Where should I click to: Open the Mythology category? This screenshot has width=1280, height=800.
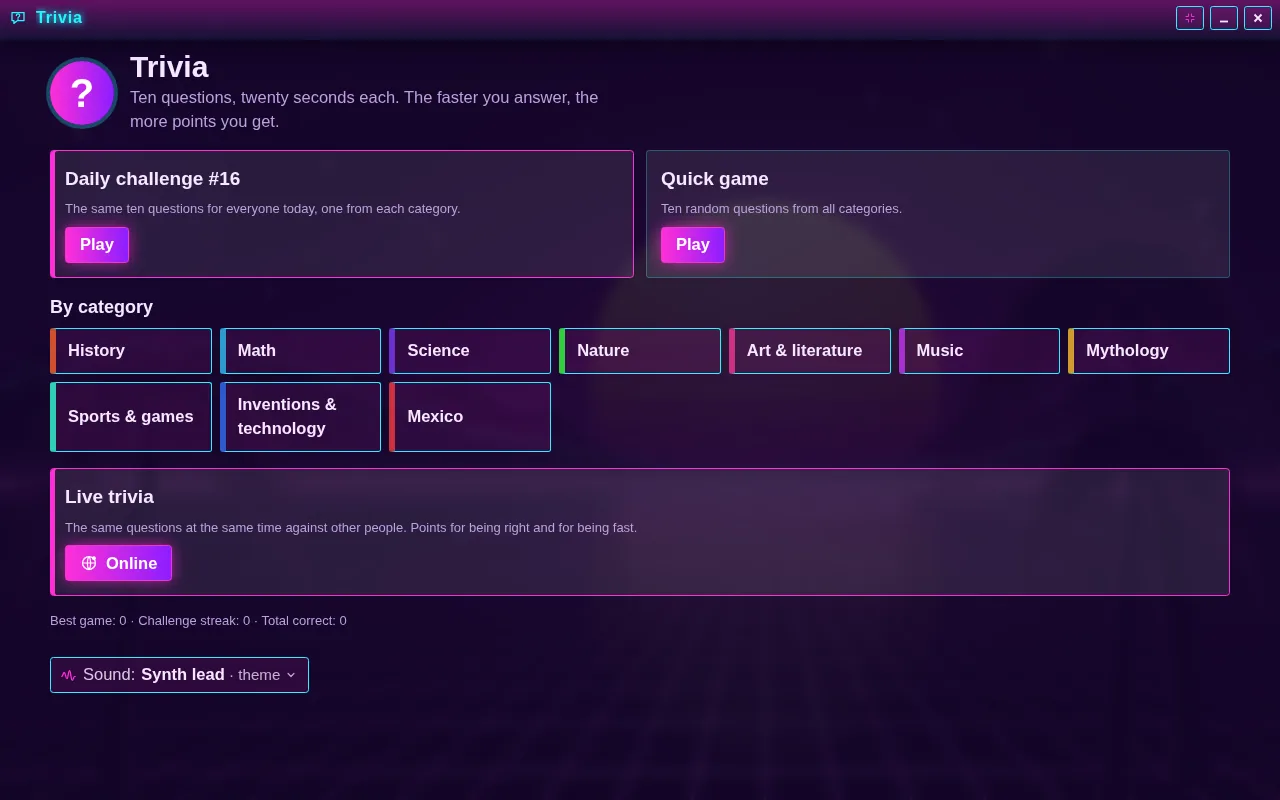pyautogui.click(x=1149, y=351)
